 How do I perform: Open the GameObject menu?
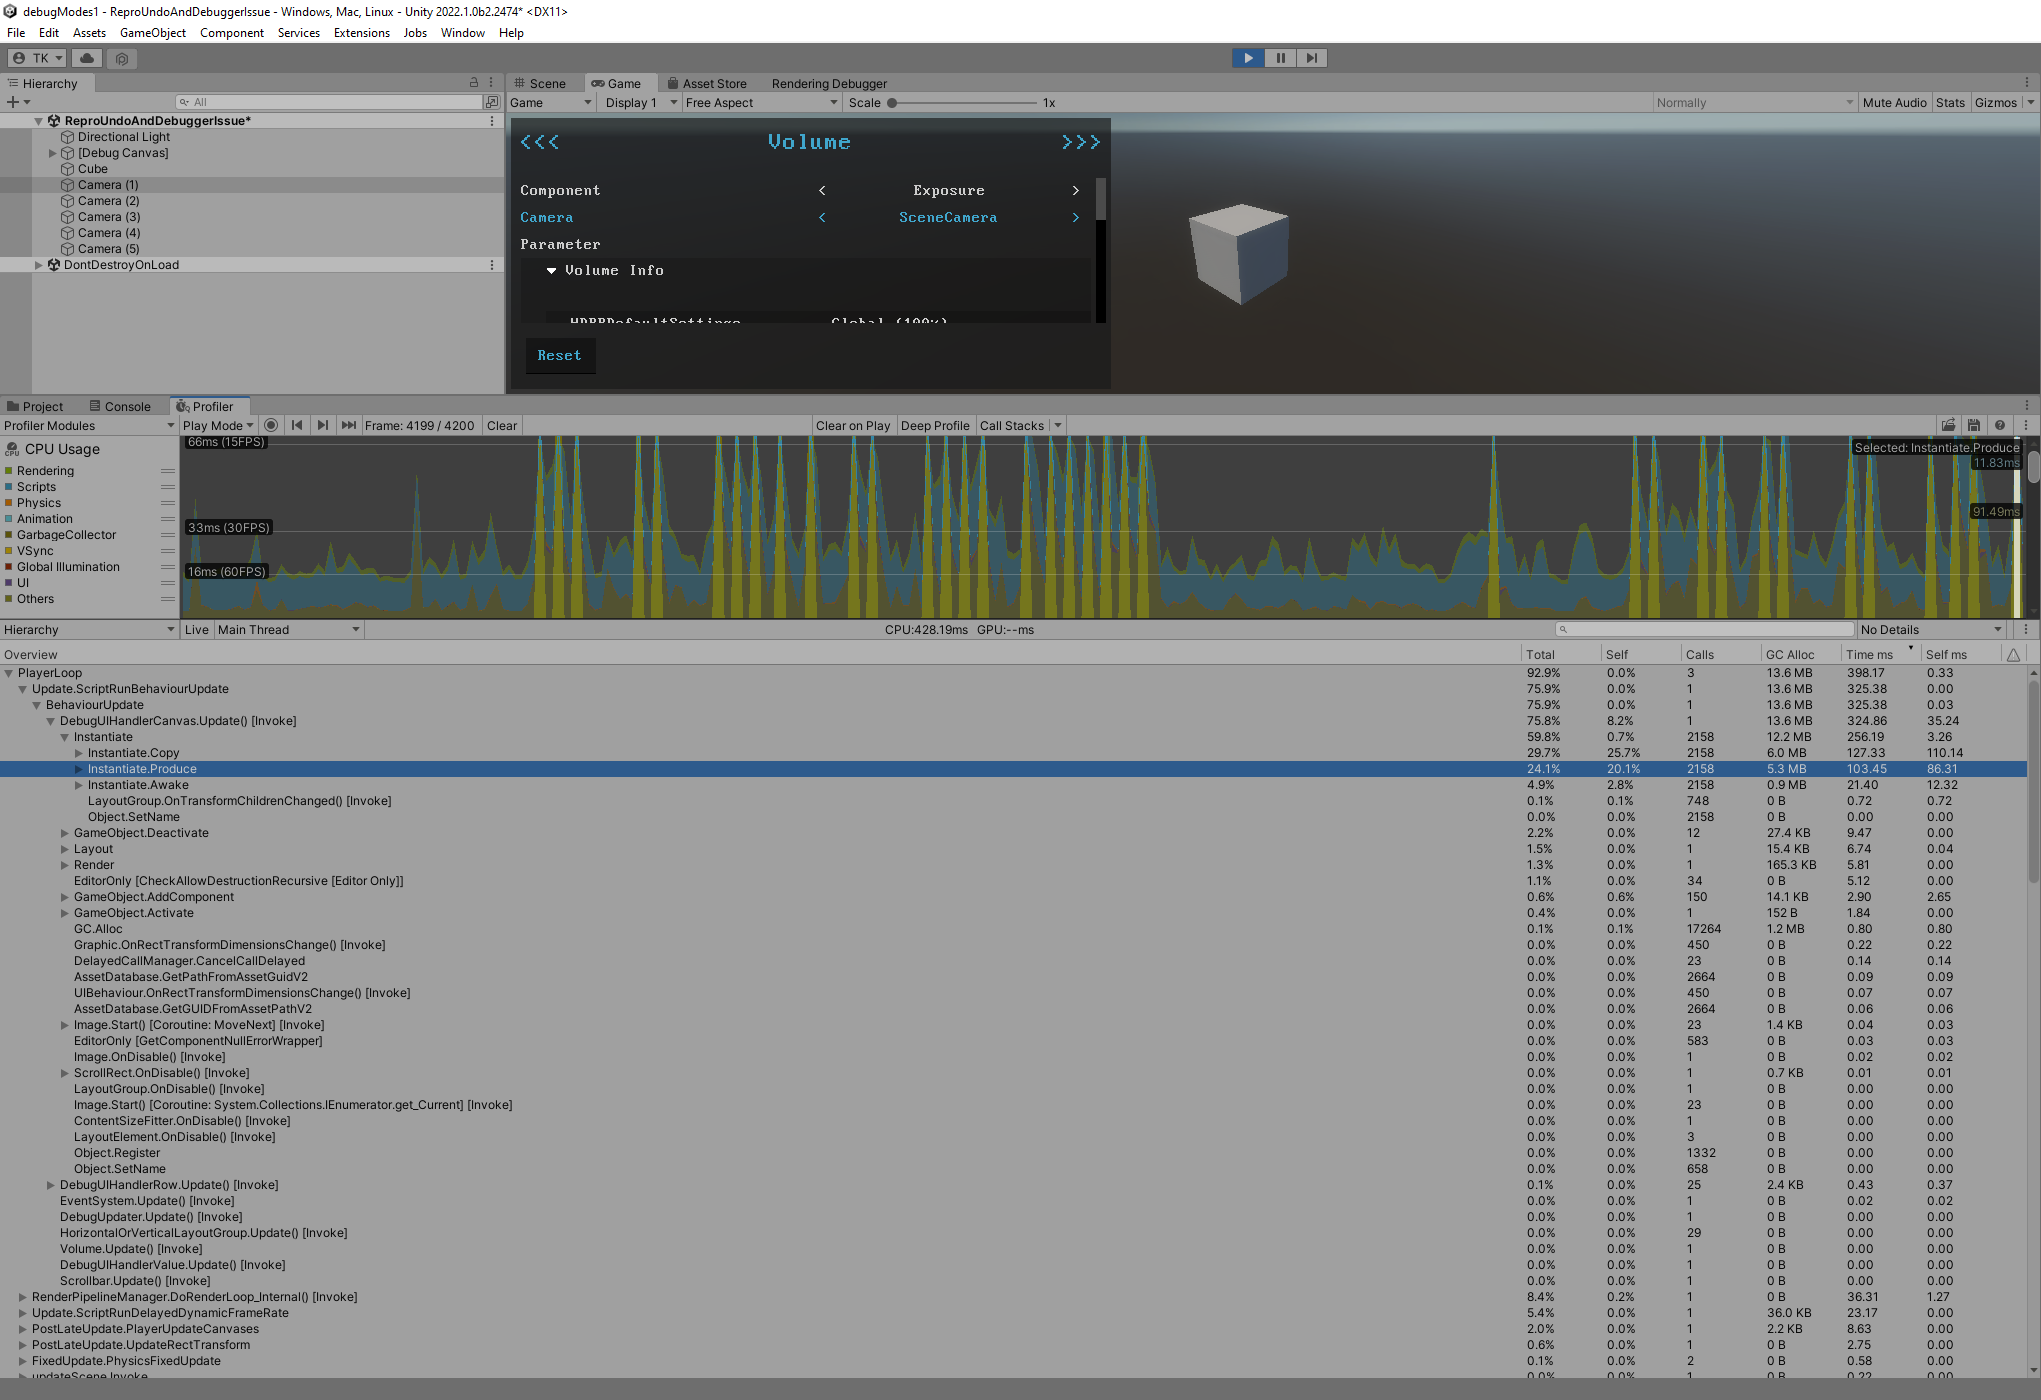[x=152, y=33]
